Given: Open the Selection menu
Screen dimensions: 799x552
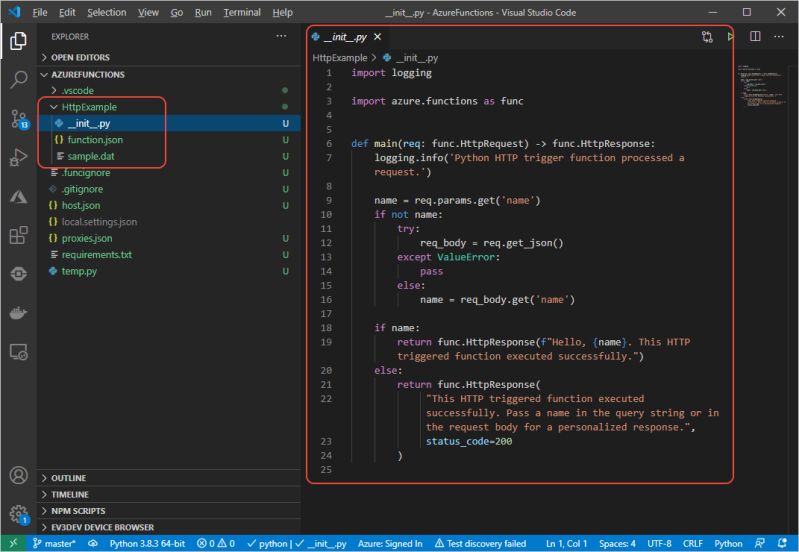Looking at the screenshot, I should click(106, 12).
